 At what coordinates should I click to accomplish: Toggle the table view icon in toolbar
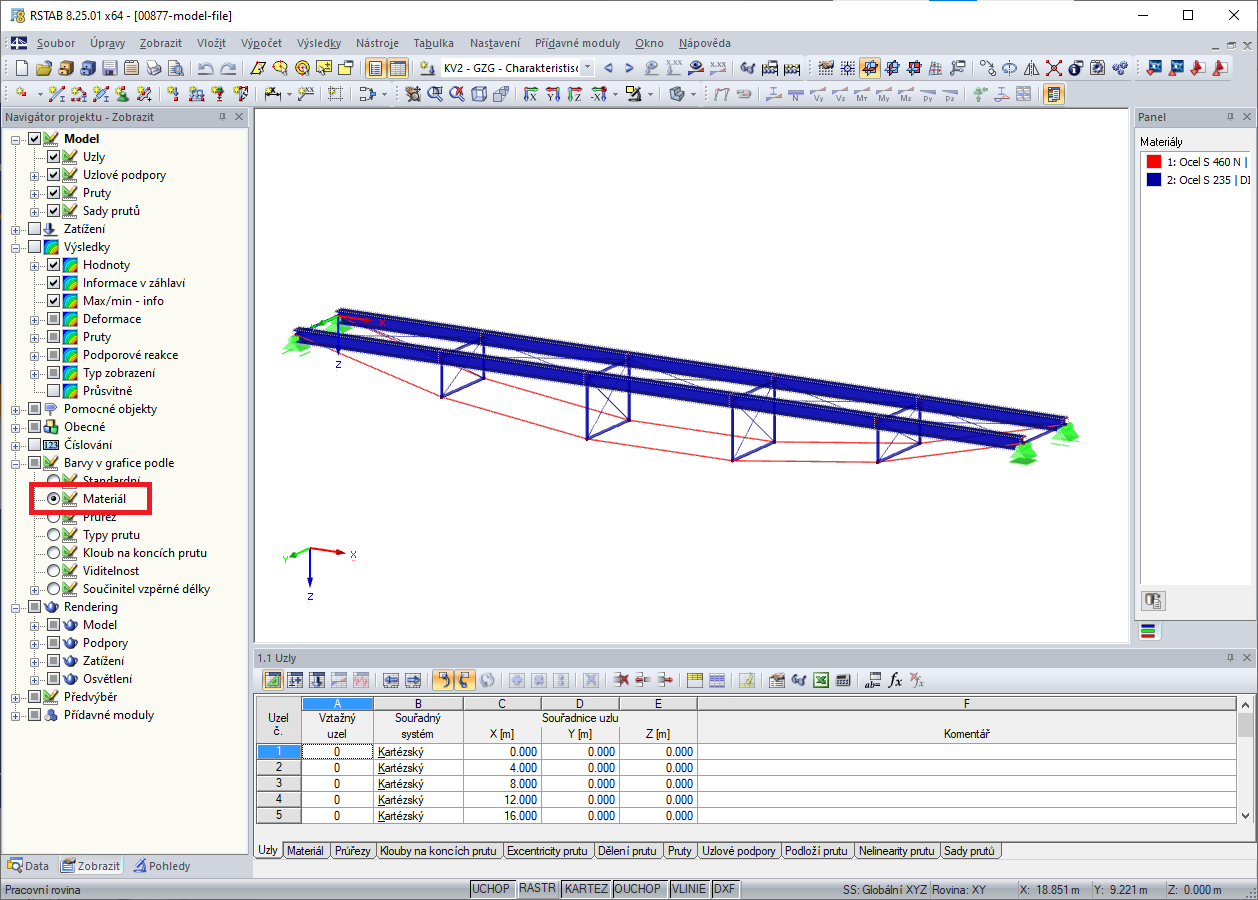398,68
